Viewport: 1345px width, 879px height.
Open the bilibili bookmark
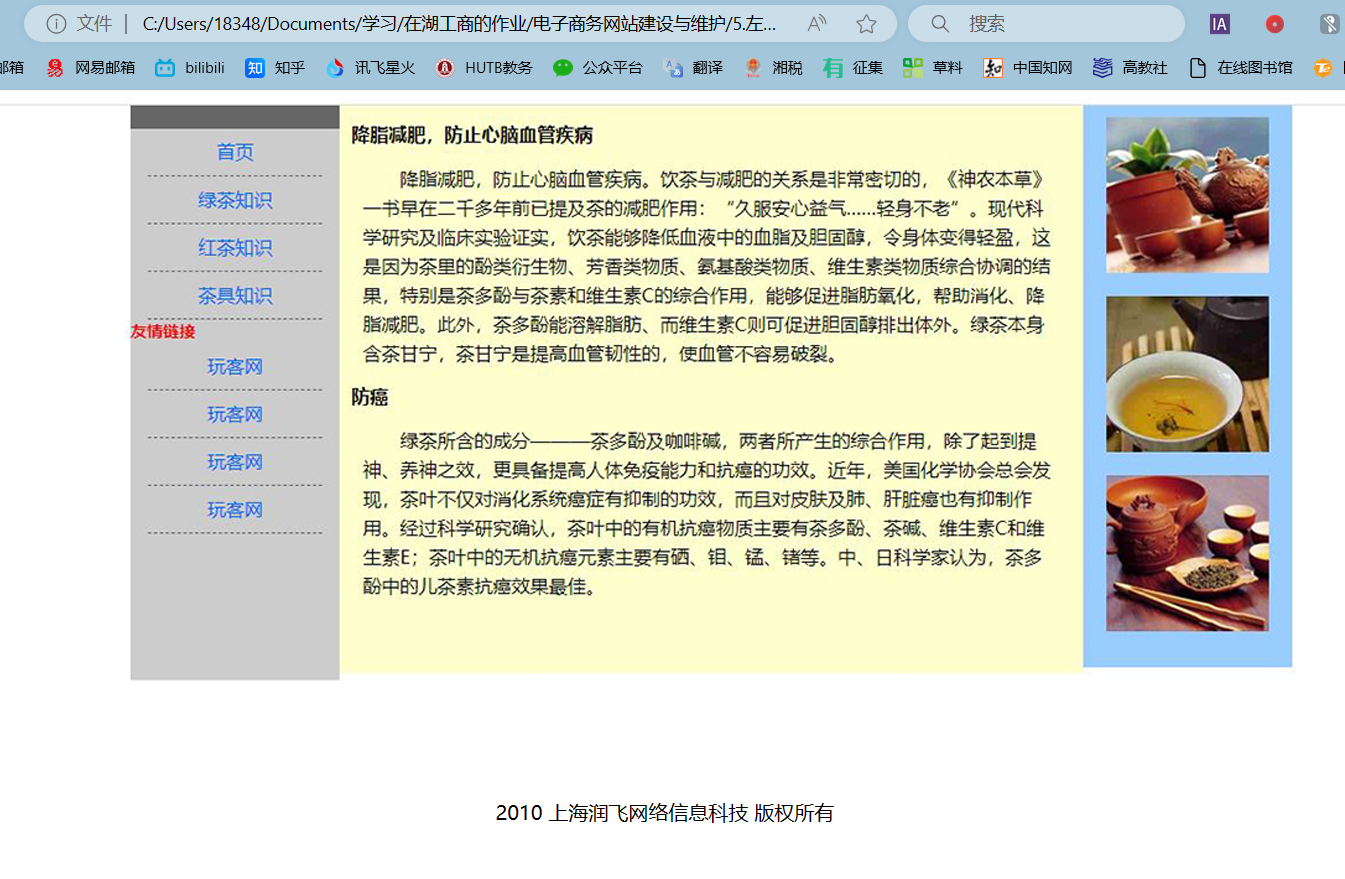(190, 68)
